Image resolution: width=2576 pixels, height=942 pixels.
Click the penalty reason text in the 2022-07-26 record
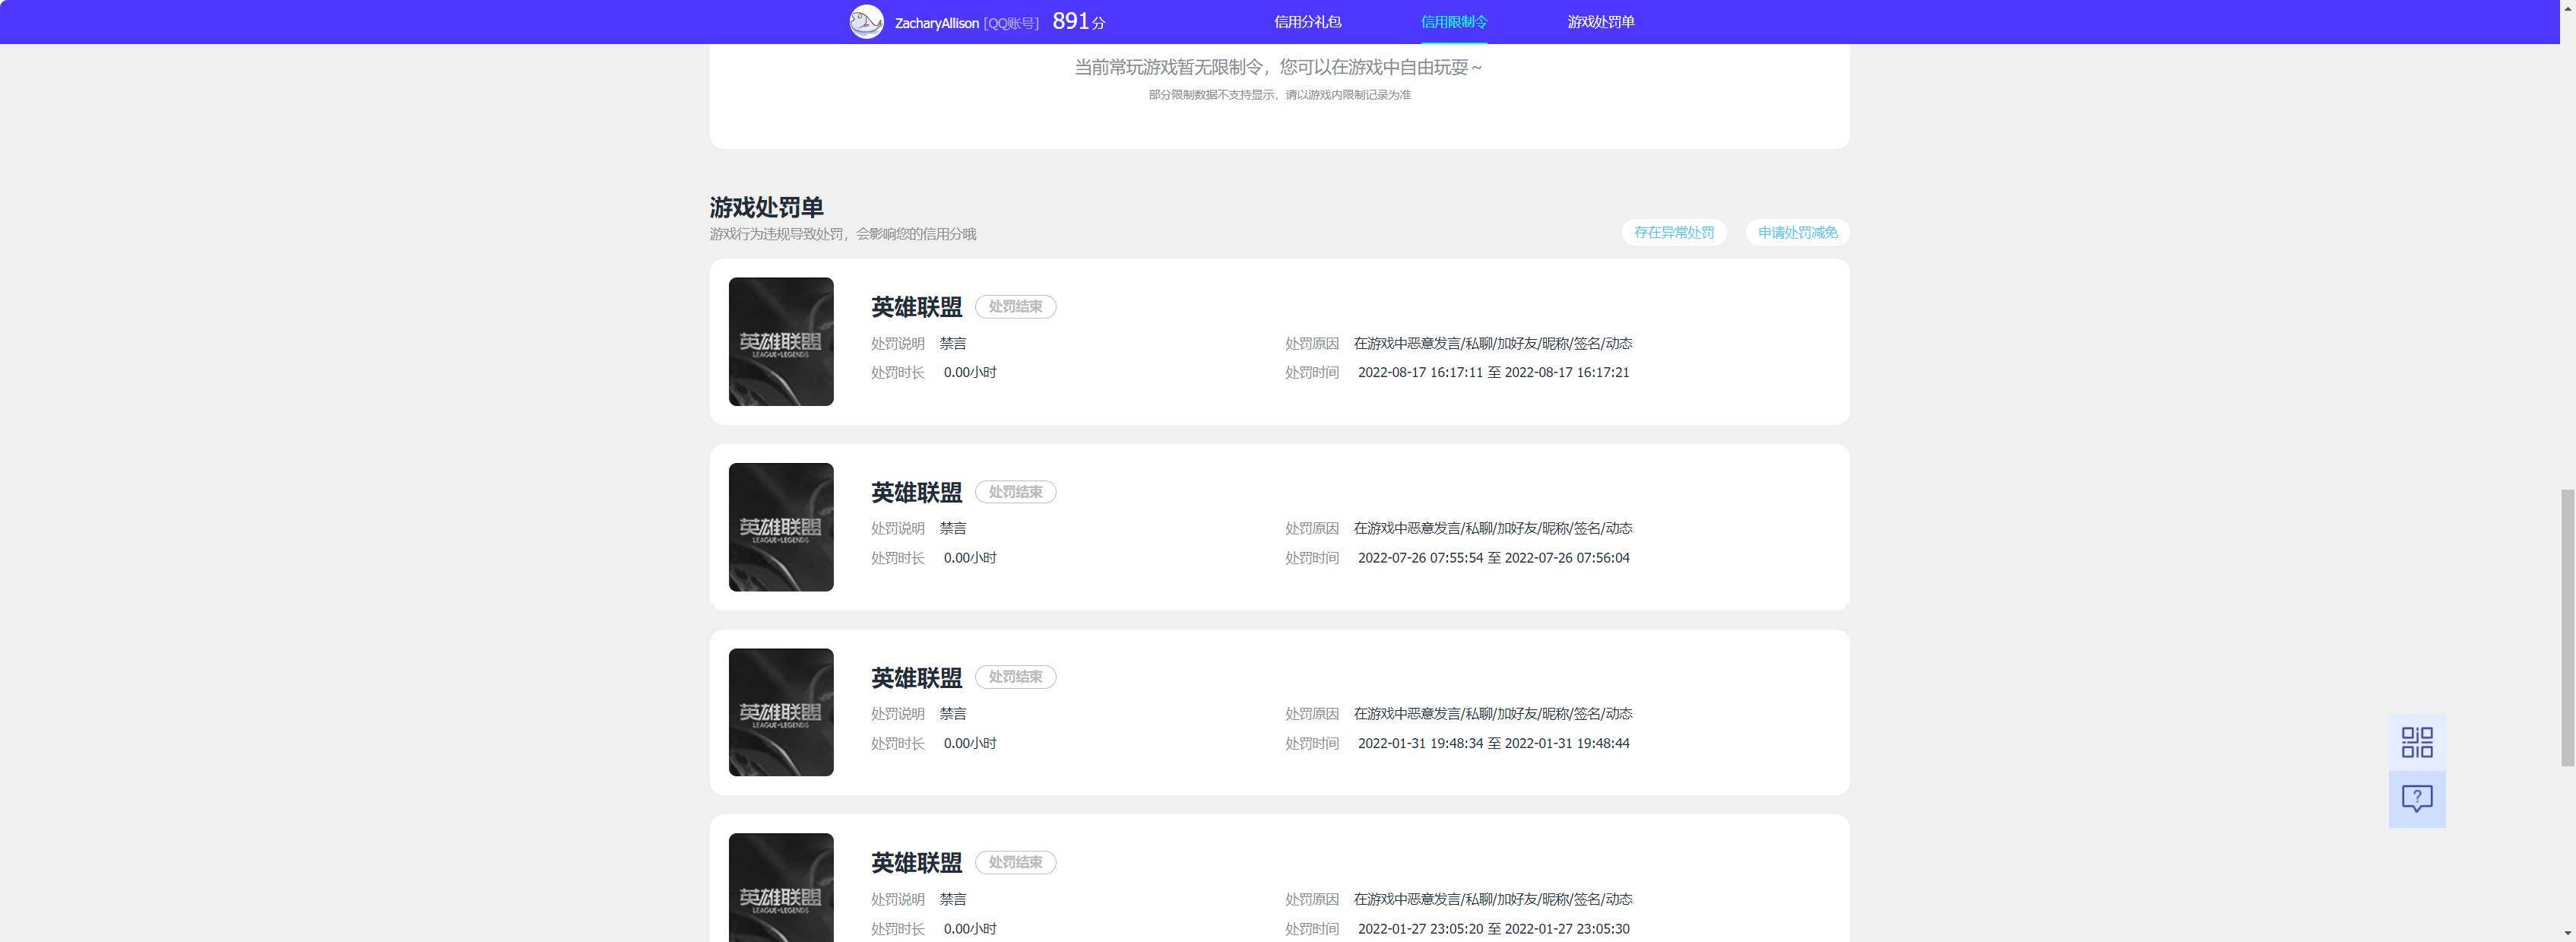point(1493,528)
